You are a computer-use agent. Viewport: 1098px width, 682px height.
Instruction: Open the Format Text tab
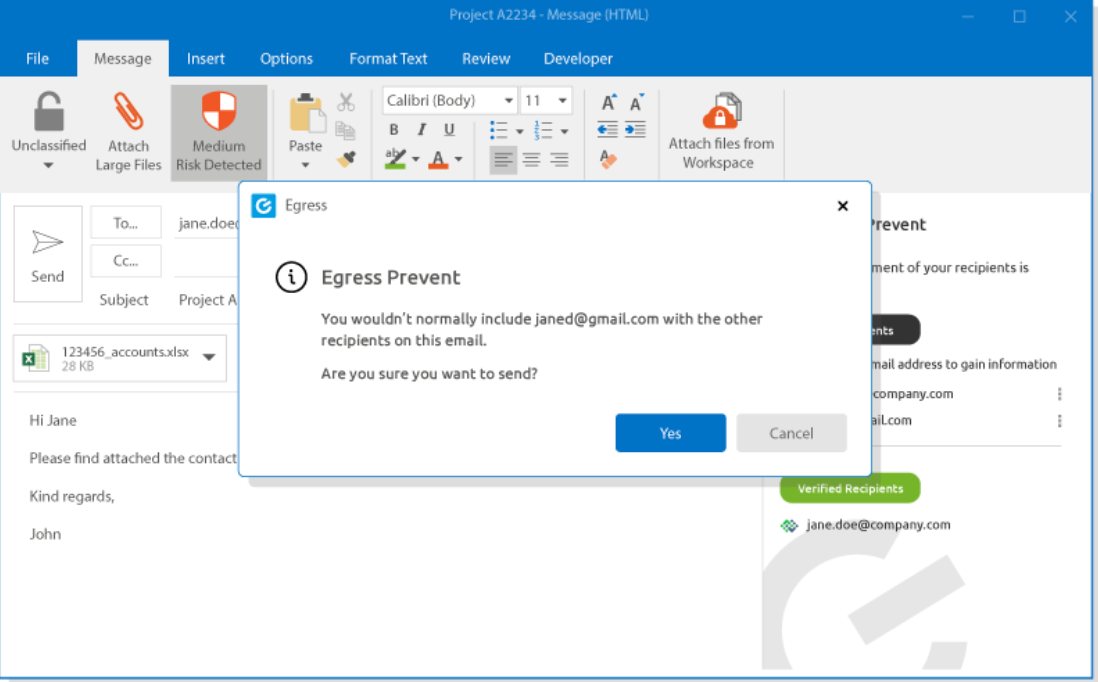(x=388, y=59)
